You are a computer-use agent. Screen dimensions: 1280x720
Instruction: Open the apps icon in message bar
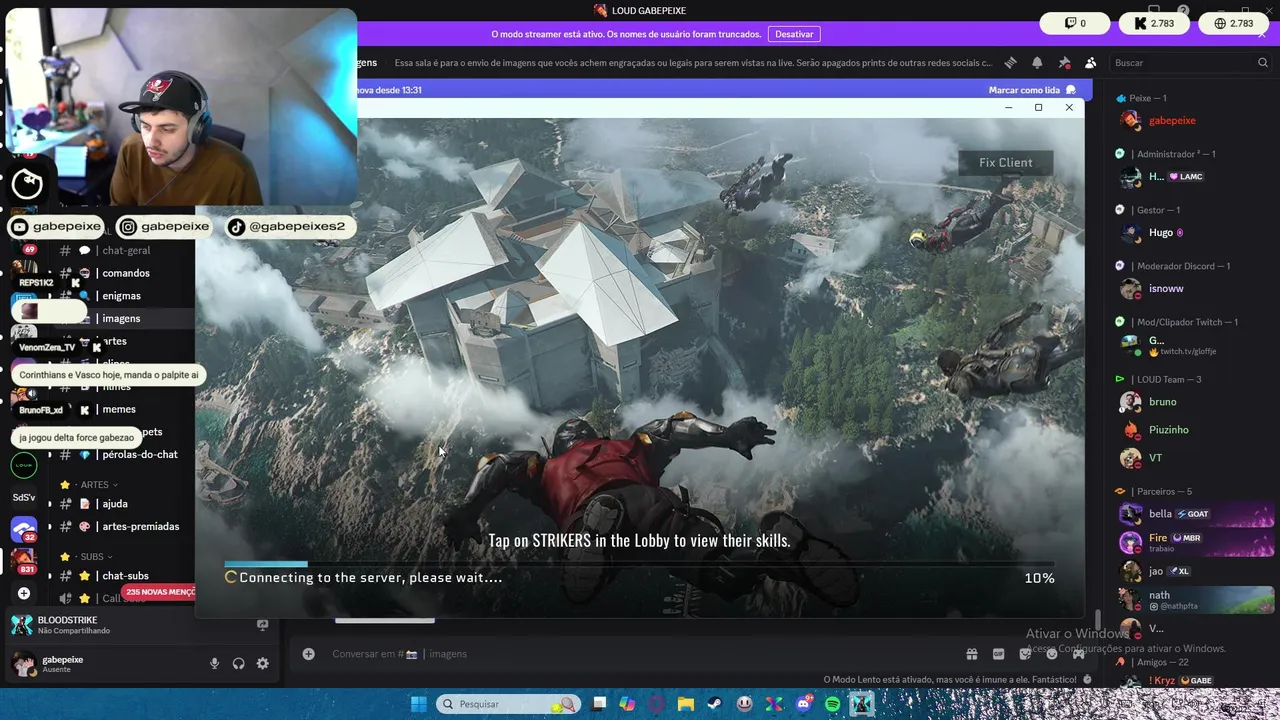click(1078, 654)
